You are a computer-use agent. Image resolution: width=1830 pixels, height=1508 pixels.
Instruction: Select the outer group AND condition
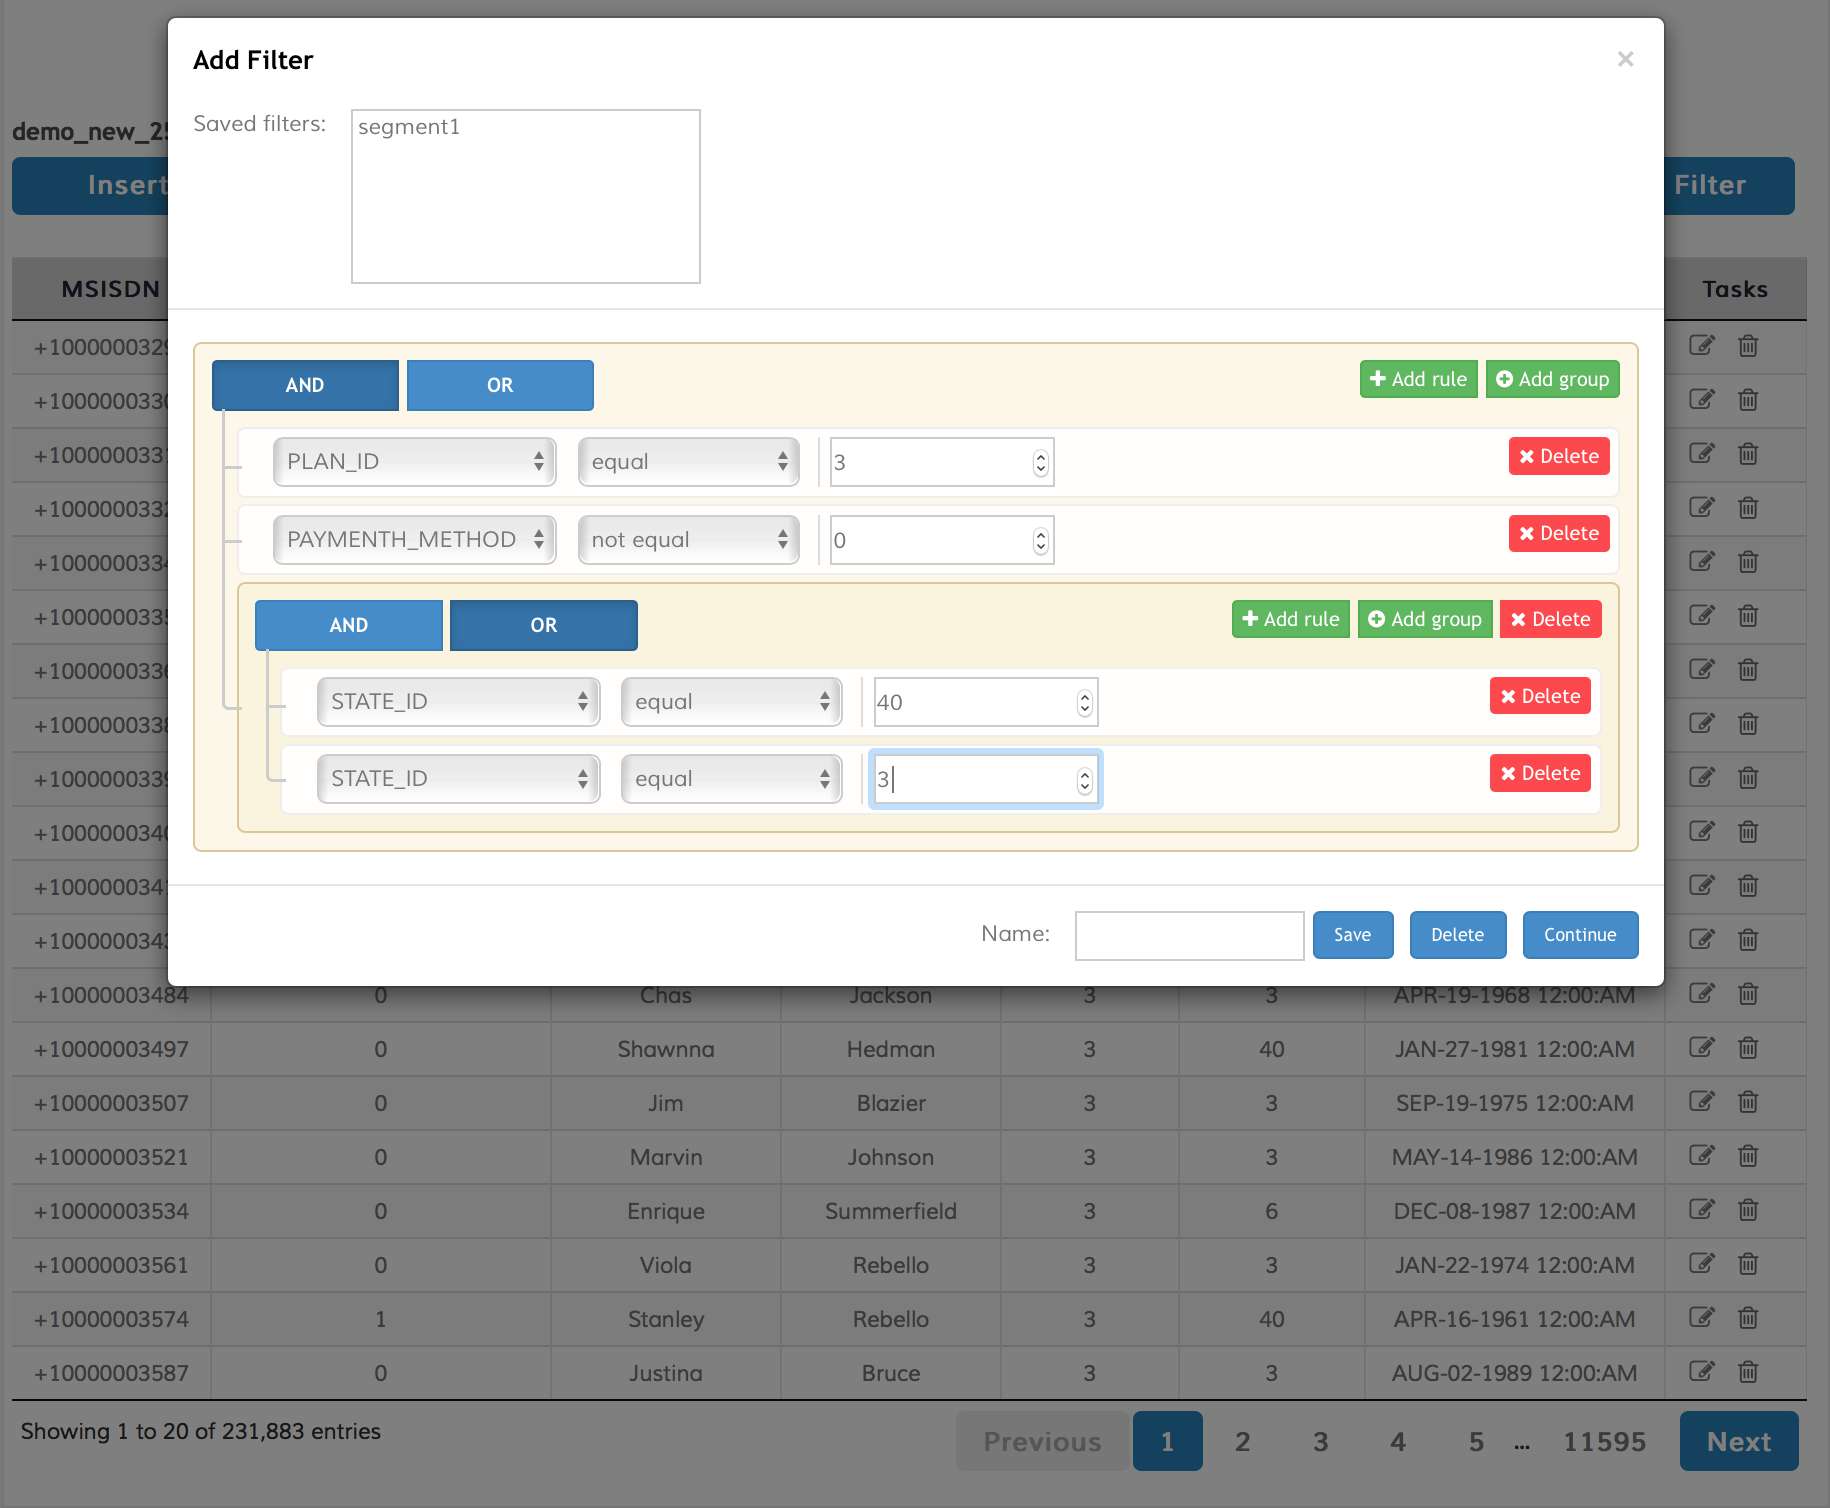tap(305, 385)
